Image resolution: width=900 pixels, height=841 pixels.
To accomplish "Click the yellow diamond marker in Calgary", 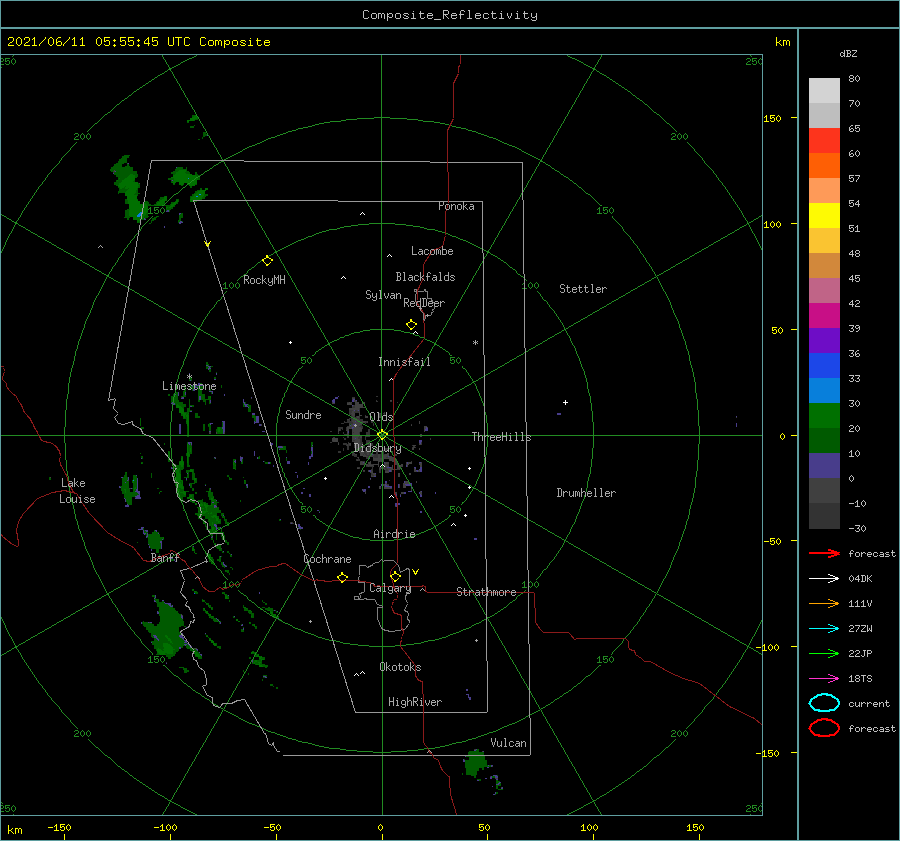I will (x=395, y=576).
